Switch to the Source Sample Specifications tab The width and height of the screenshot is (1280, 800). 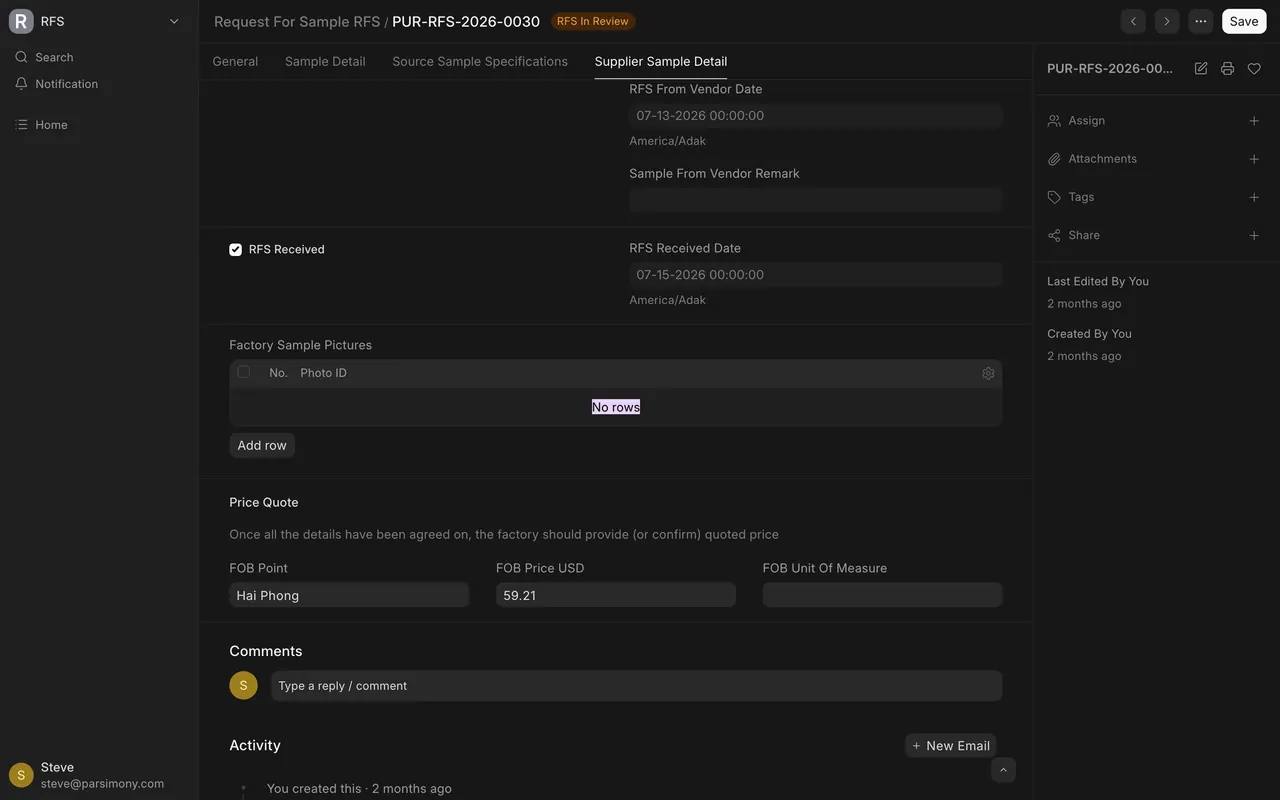click(480, 61)
